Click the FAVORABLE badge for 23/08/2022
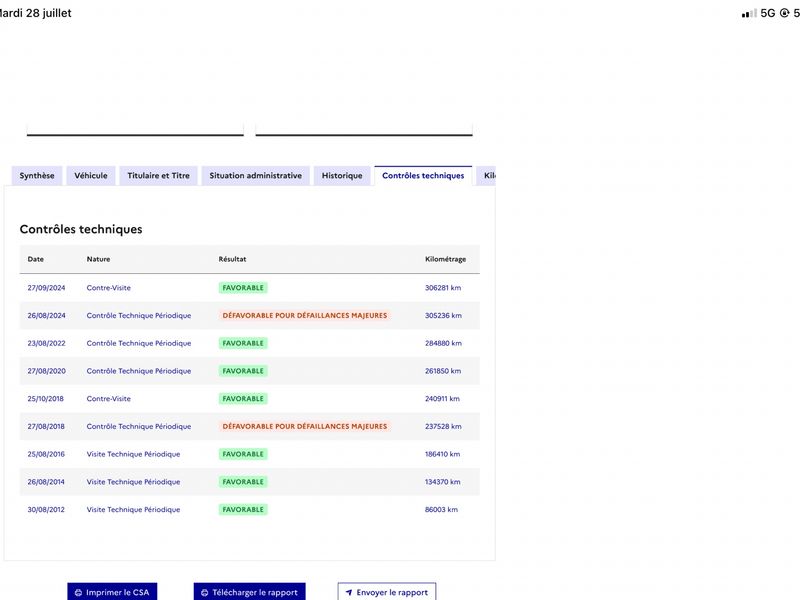 pos(243,343)
